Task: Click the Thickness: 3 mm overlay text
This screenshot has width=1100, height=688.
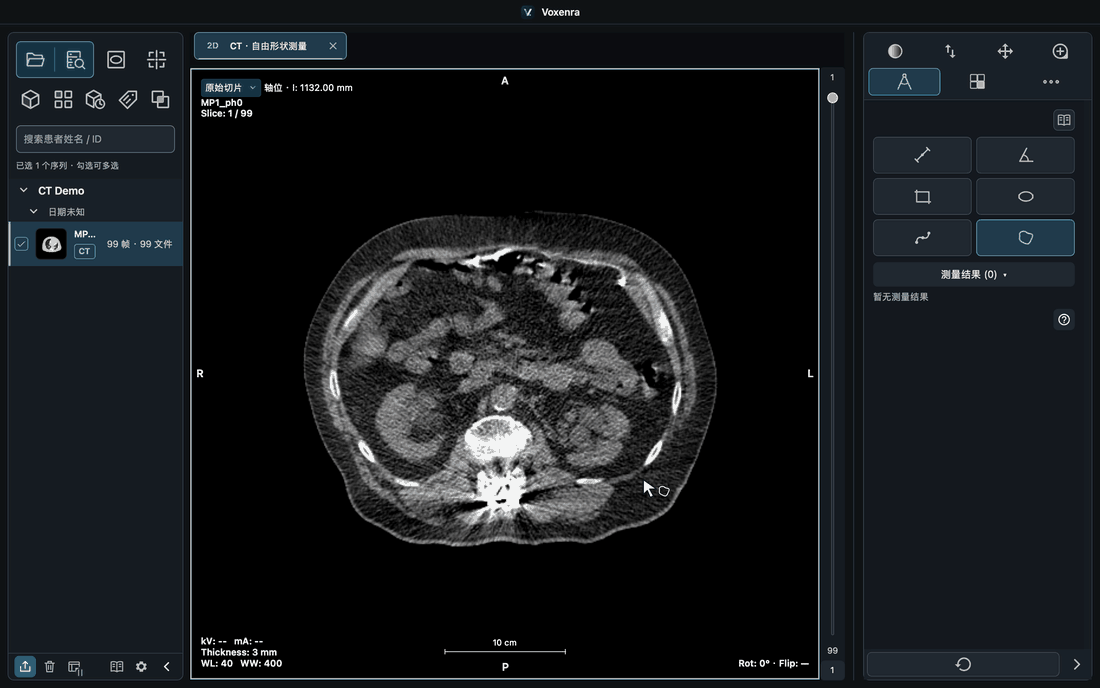Action: 239,652
